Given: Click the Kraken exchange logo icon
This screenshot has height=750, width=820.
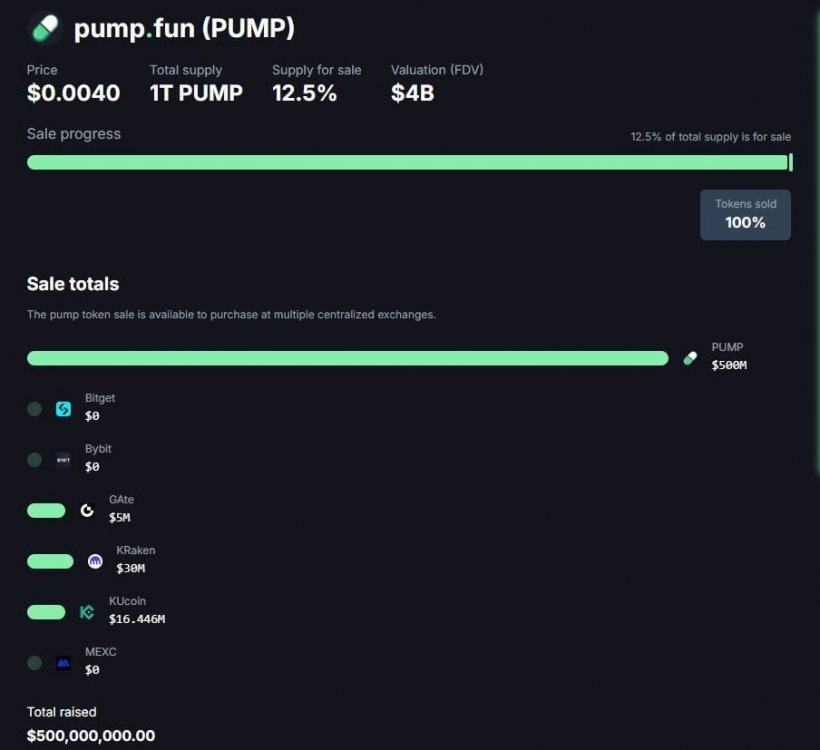Looking at the screenshot, I should pyautogui.click(x=95, y=562).
